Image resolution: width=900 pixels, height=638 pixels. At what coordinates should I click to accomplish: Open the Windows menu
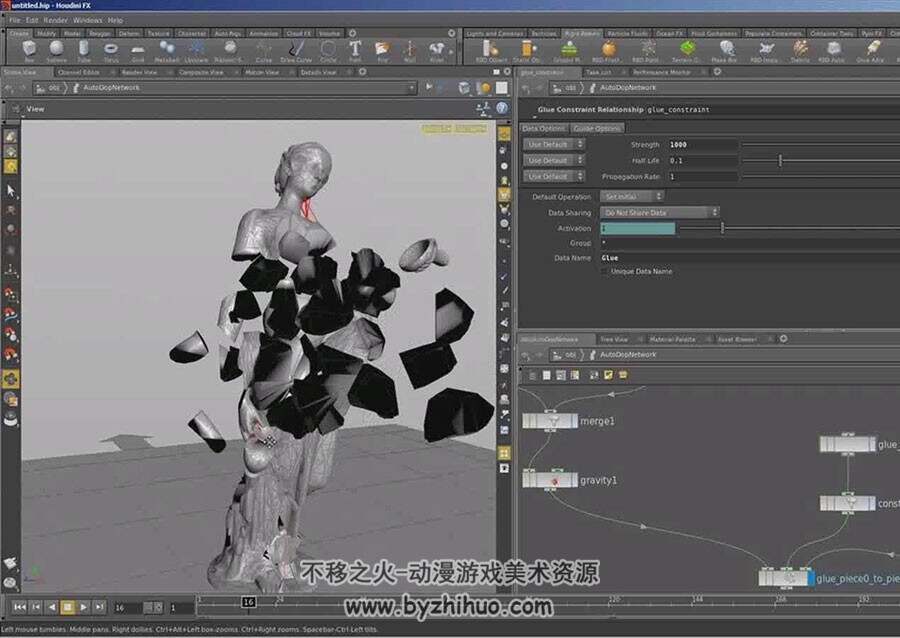point(87,20)
